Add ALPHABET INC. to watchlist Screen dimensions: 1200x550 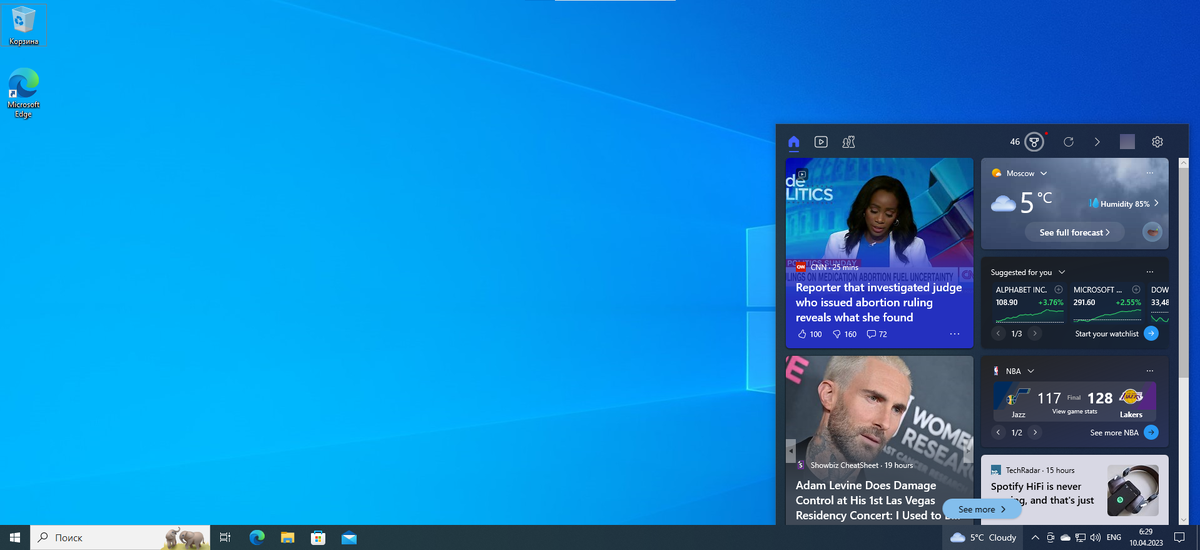point(1058,289)
